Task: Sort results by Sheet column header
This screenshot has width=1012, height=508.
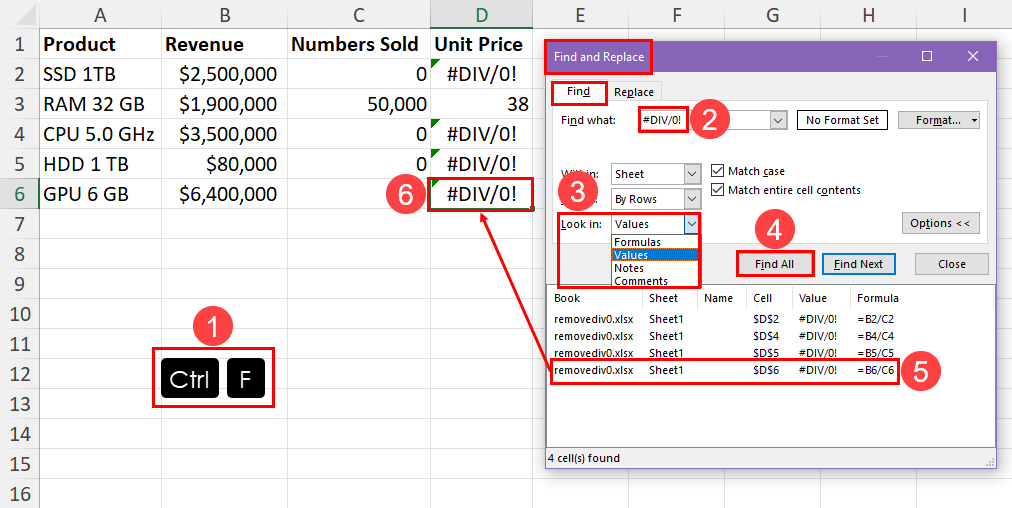Action: 670,298
